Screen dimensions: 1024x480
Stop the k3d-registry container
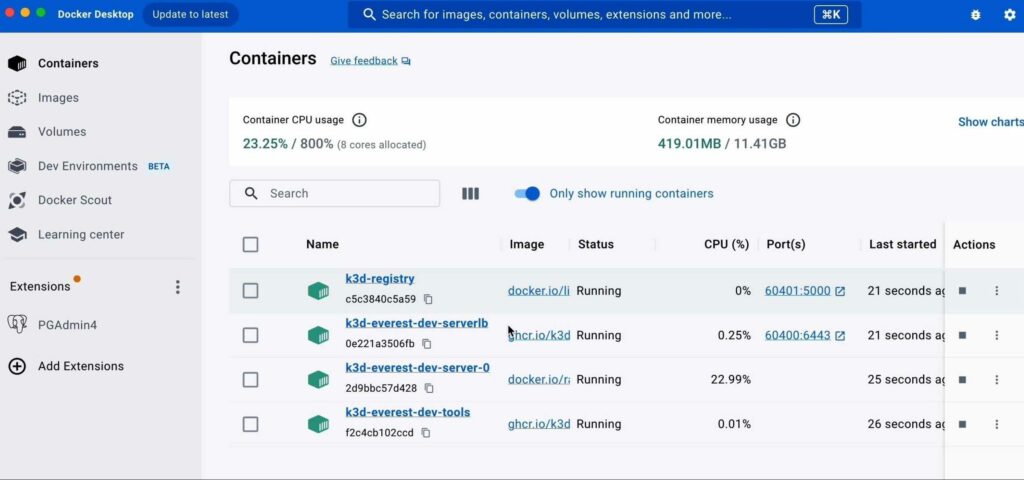pyautogui.click(x=962, y=291)
